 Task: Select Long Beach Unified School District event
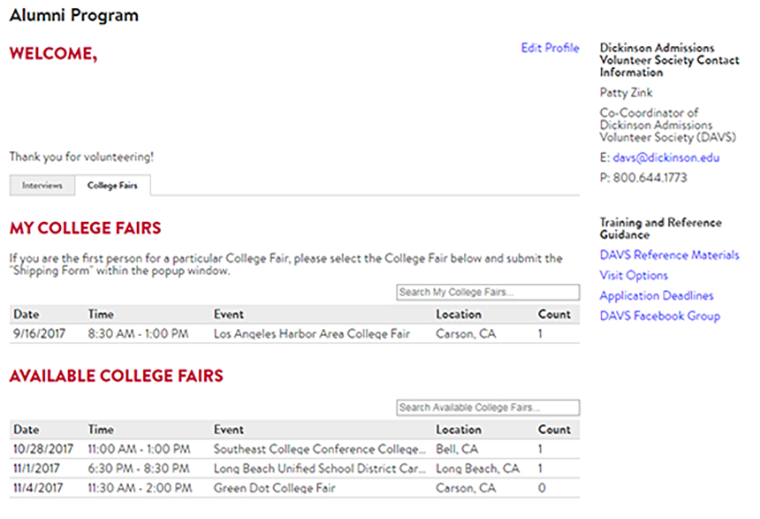click(319, 469)
